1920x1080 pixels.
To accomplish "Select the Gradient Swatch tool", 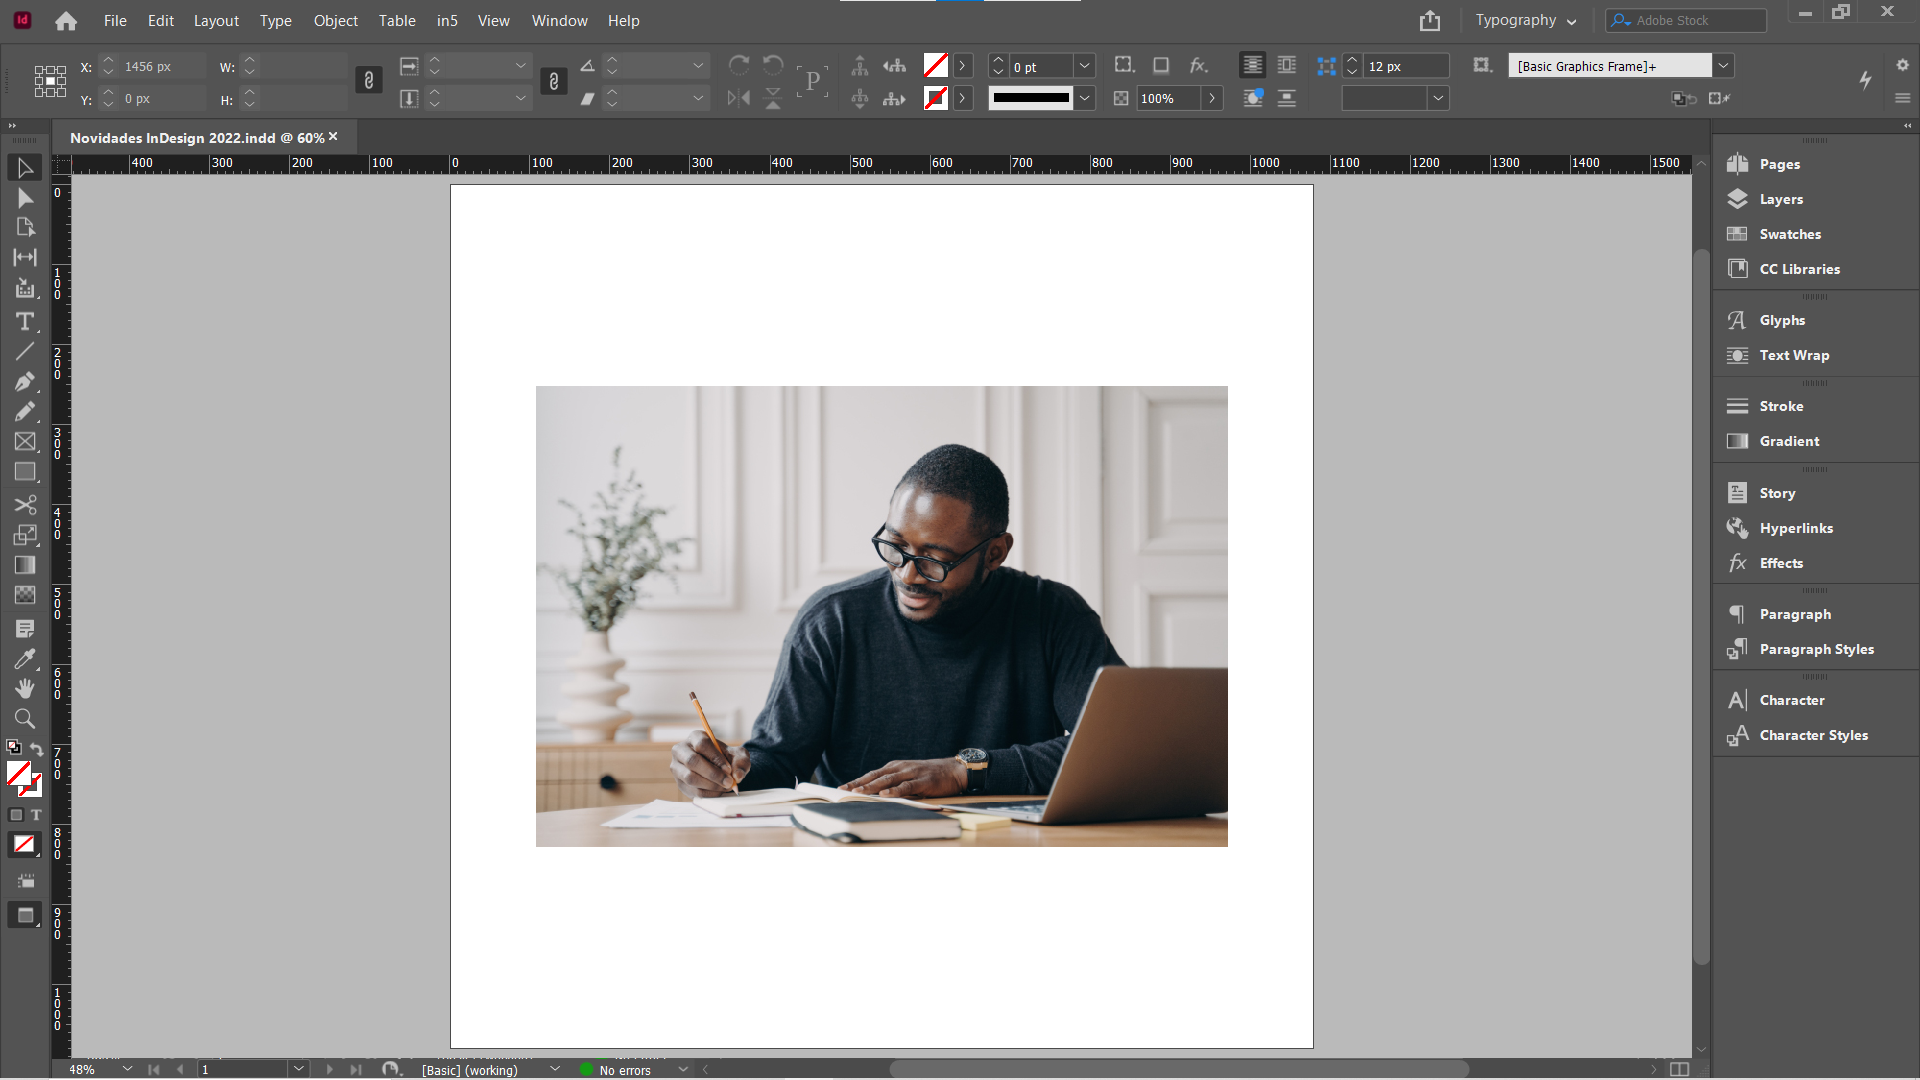I will 25,565.
